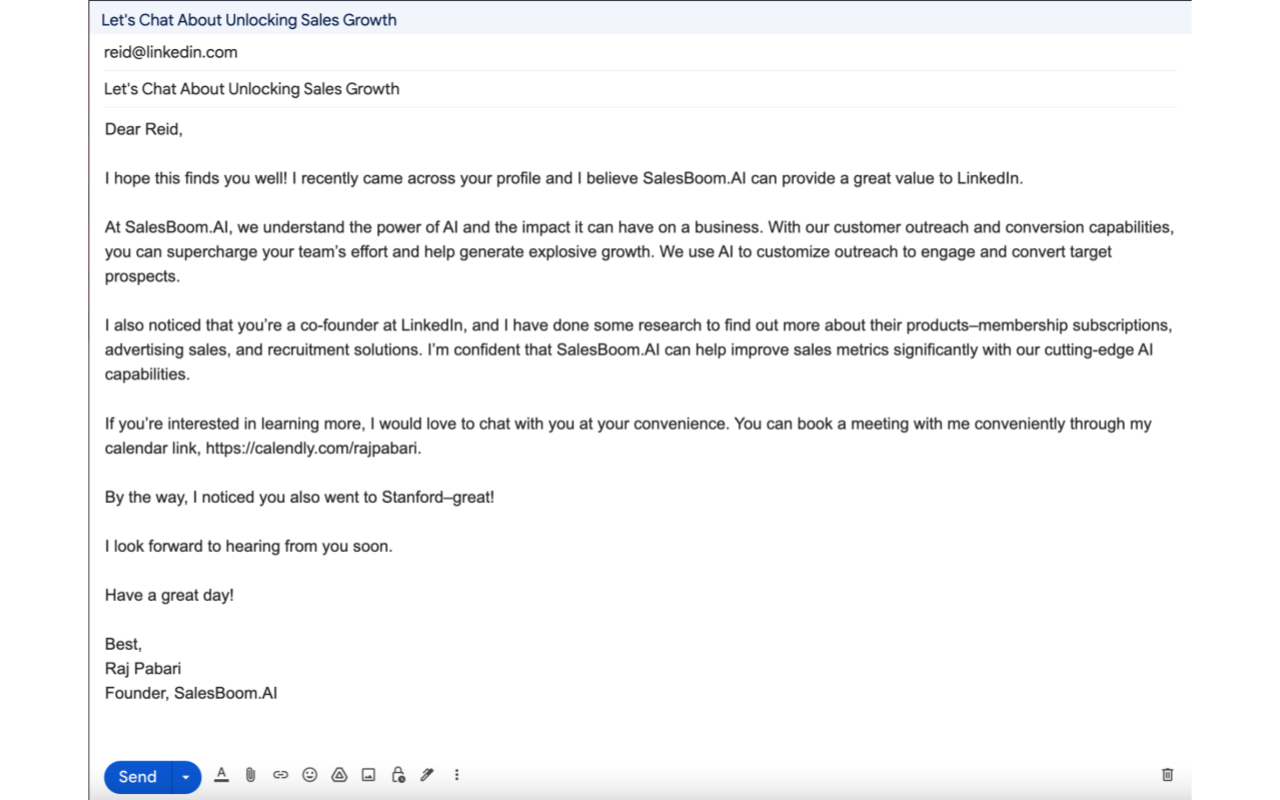The image size is (1280, 800).
Task: Click the "Founder, SalesBoom.AI" signature line
Action: 191,692
